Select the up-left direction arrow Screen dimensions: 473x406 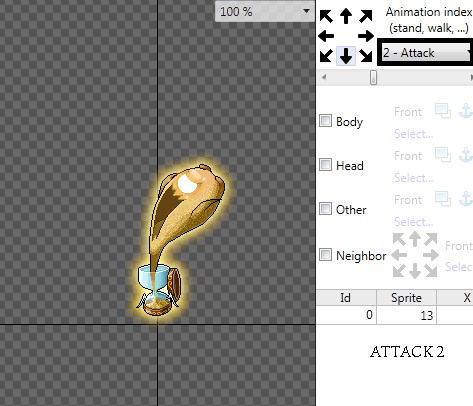coord(326,16)
